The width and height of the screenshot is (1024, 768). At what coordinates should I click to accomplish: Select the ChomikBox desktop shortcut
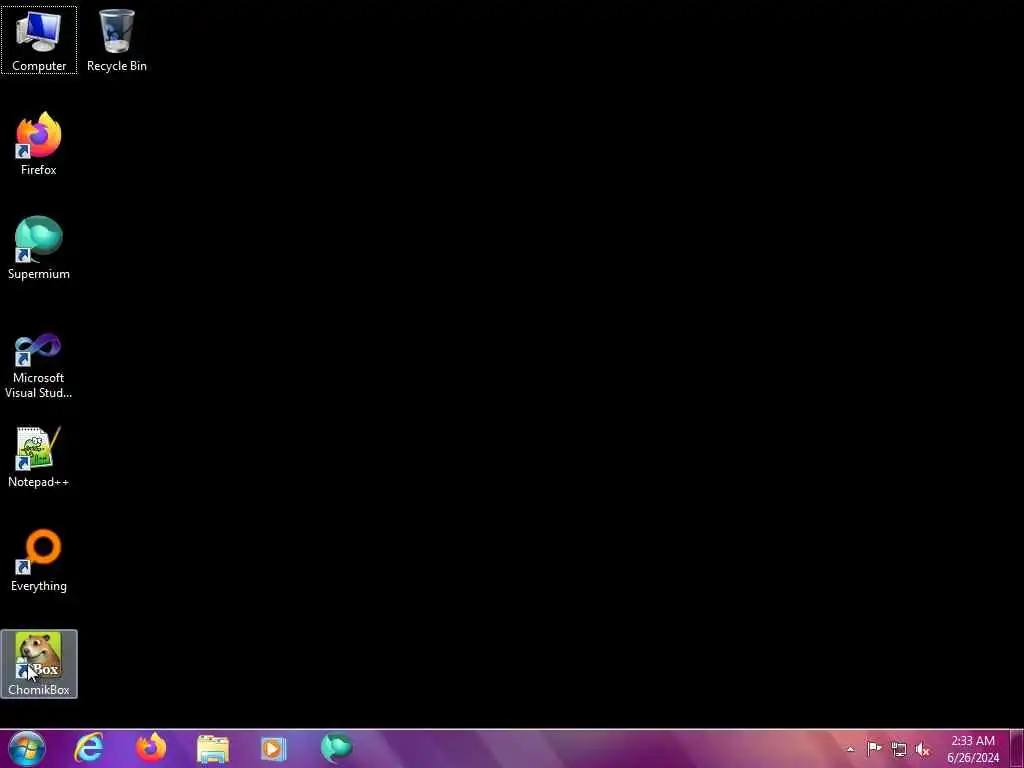tap(39, 664)
